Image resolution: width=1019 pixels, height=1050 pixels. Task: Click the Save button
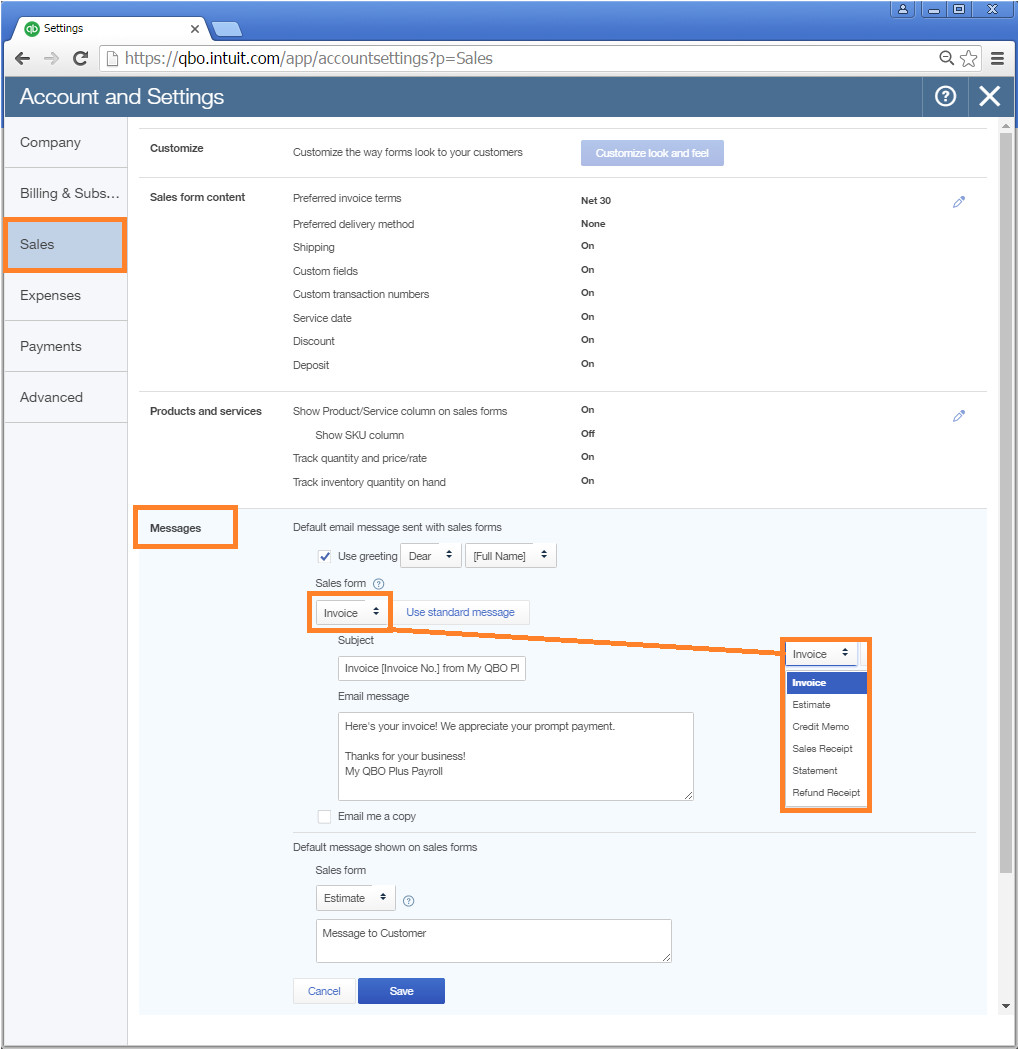401,991
